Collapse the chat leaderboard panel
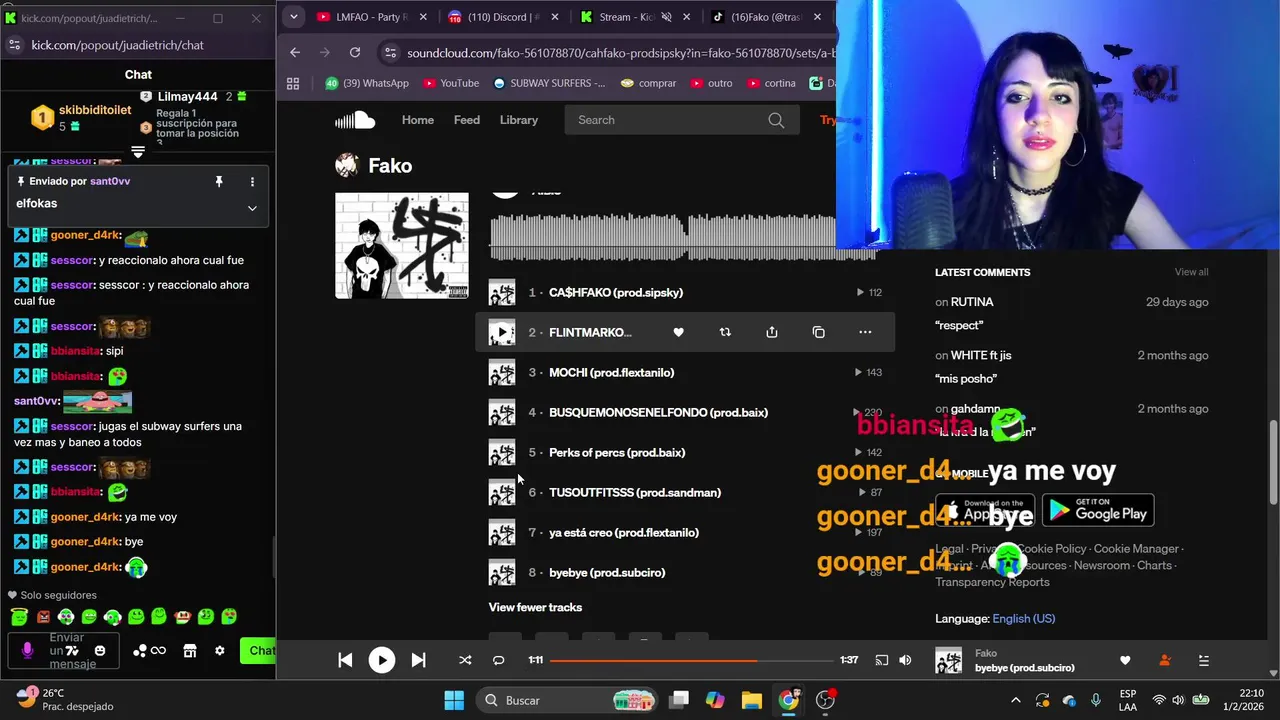This screenshot has width=1280, height=720. [138, 152]
